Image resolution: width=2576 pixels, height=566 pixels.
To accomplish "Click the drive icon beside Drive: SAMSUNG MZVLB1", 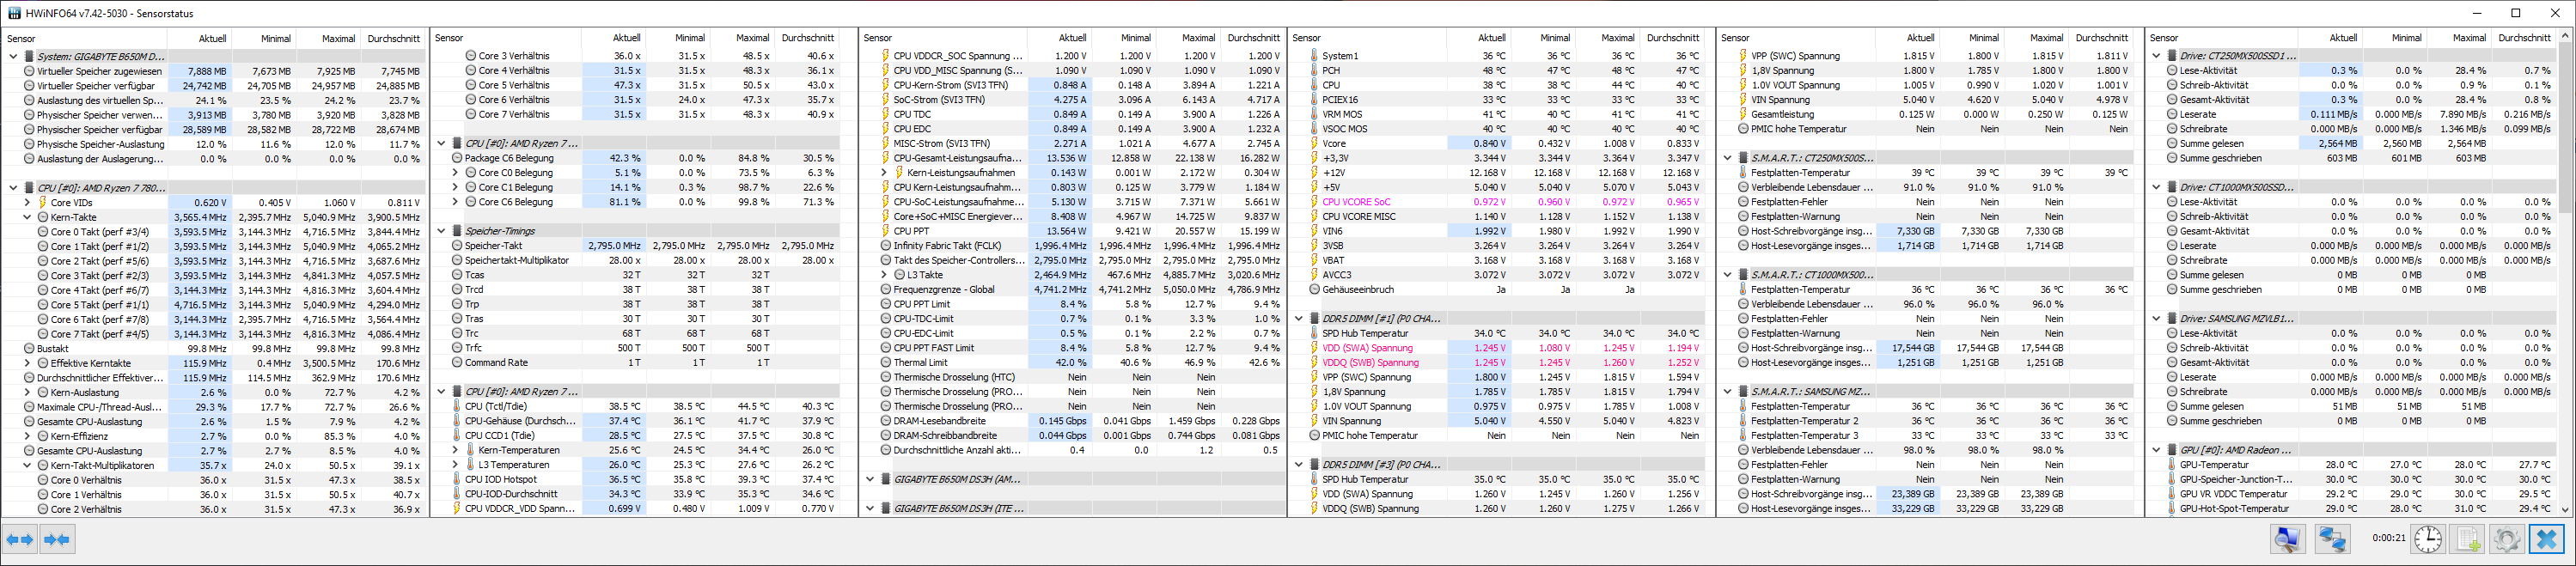I will point(2172,319).
